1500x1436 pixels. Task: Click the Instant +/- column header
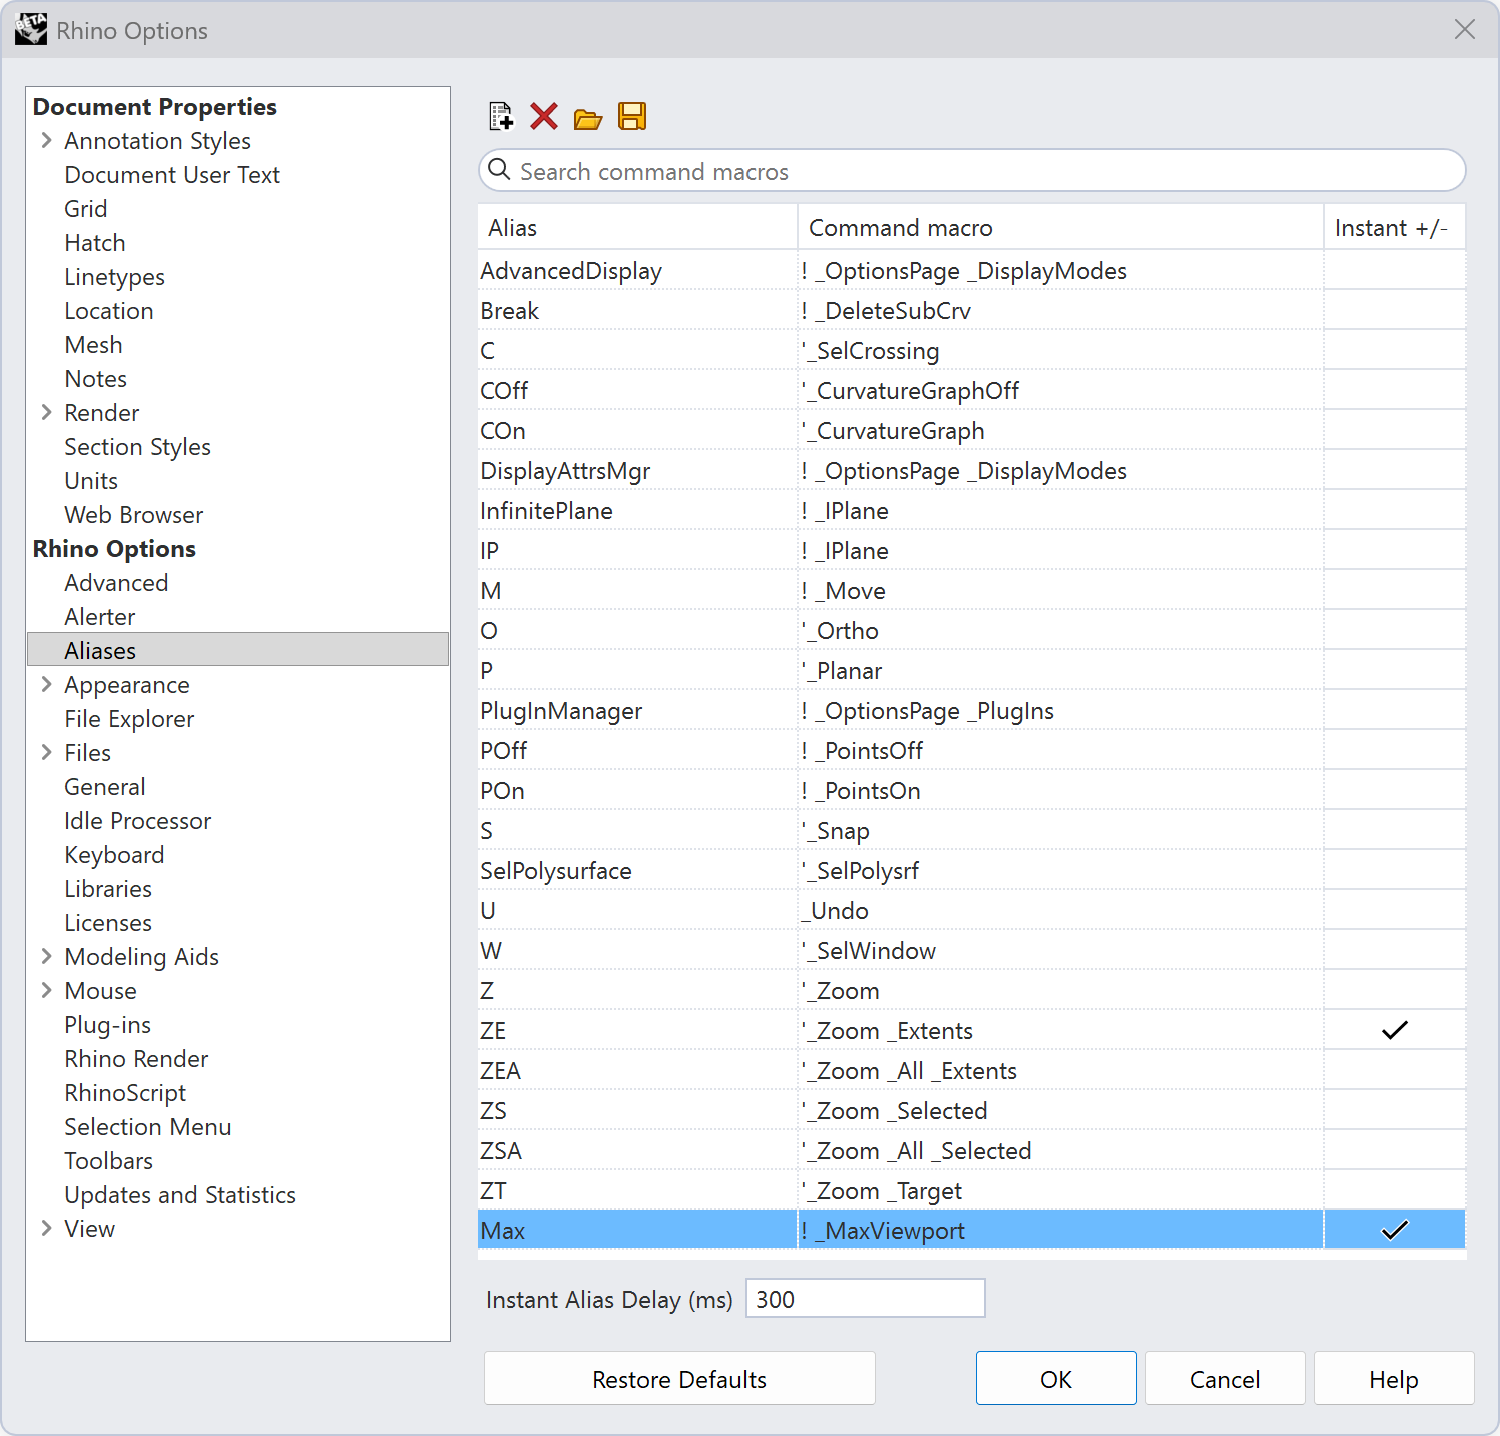(1395, 228)
